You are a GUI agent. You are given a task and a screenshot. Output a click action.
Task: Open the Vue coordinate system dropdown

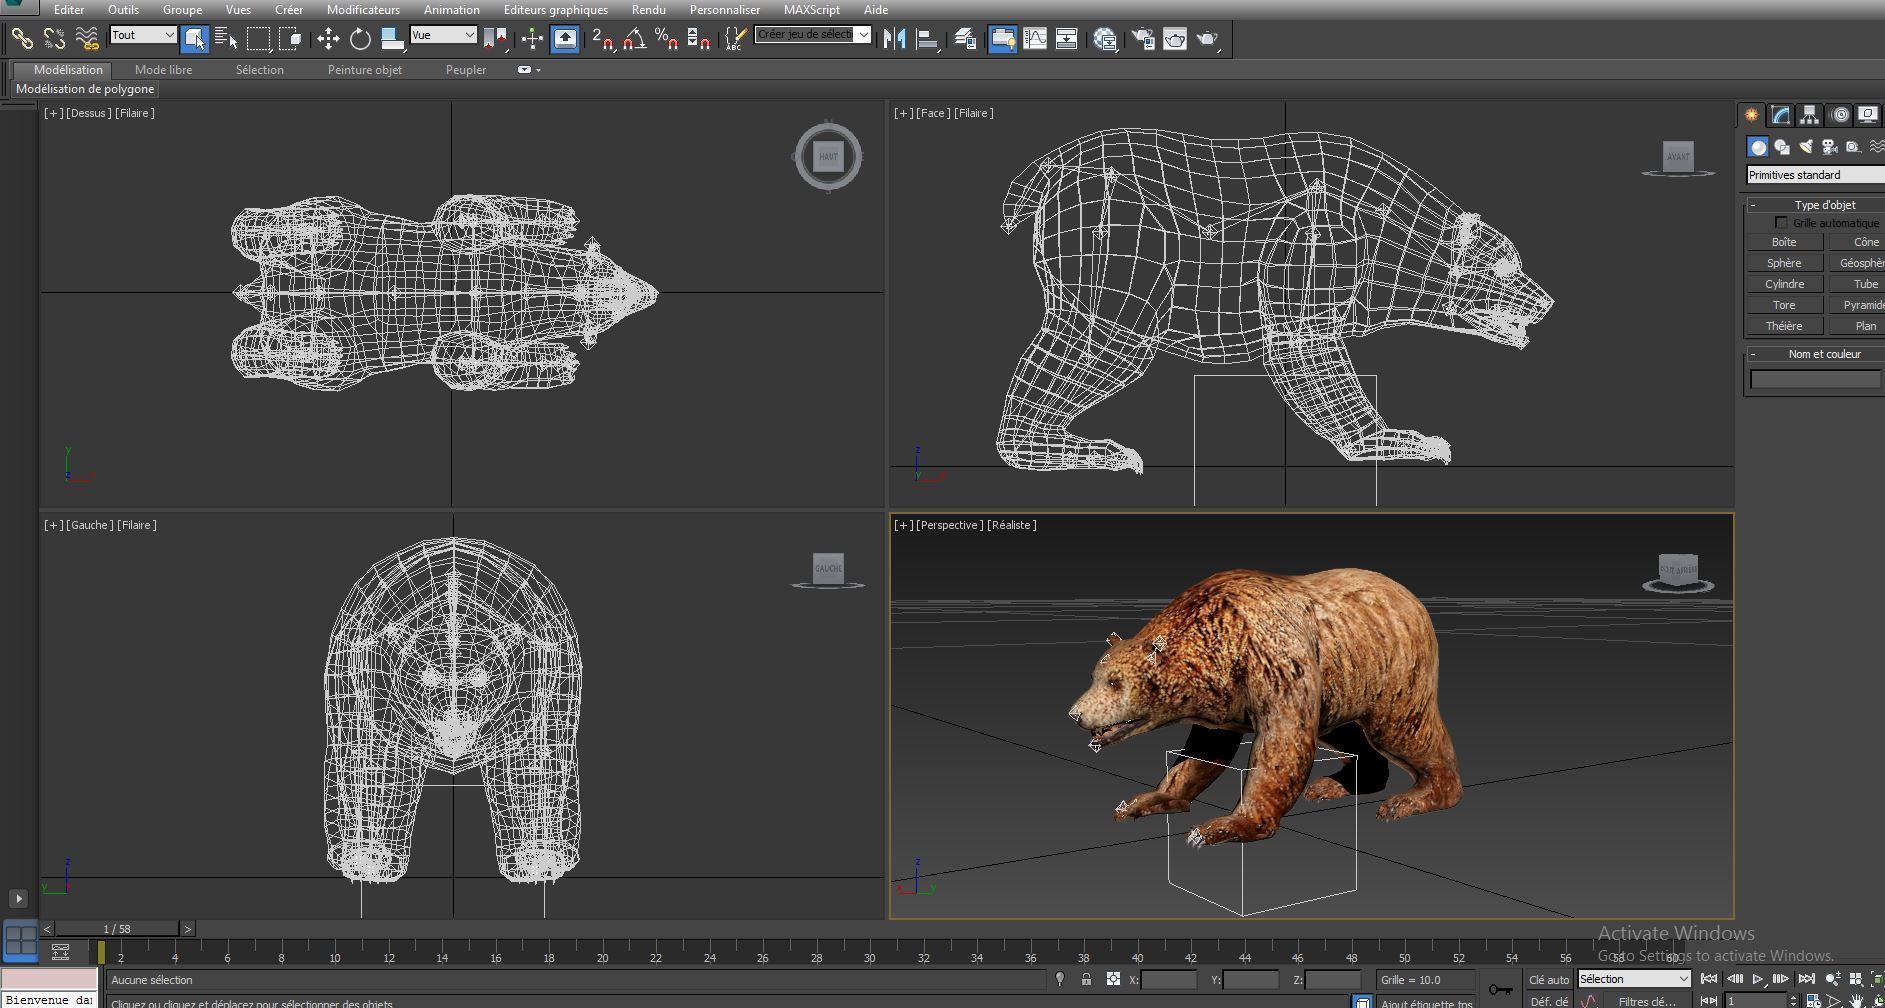click(443, 35)
